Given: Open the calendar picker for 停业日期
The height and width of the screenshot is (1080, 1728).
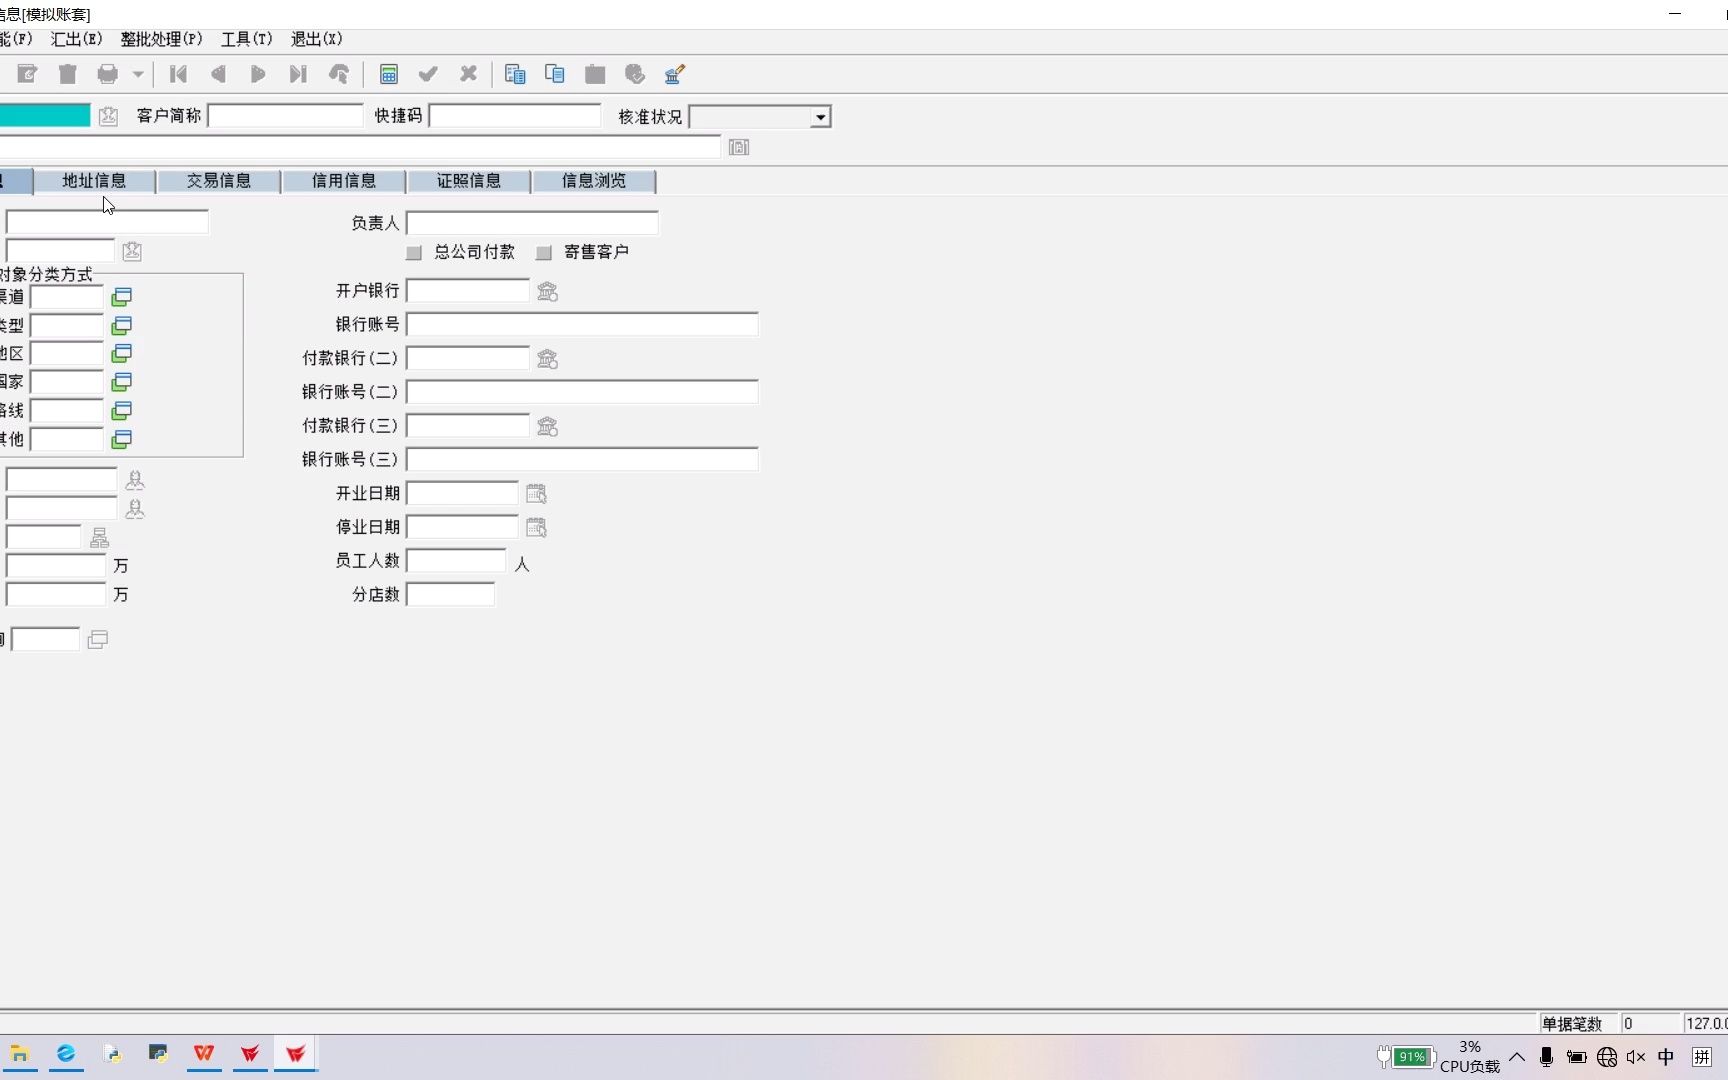Looking at the screenshot, I should coord(536,527).
